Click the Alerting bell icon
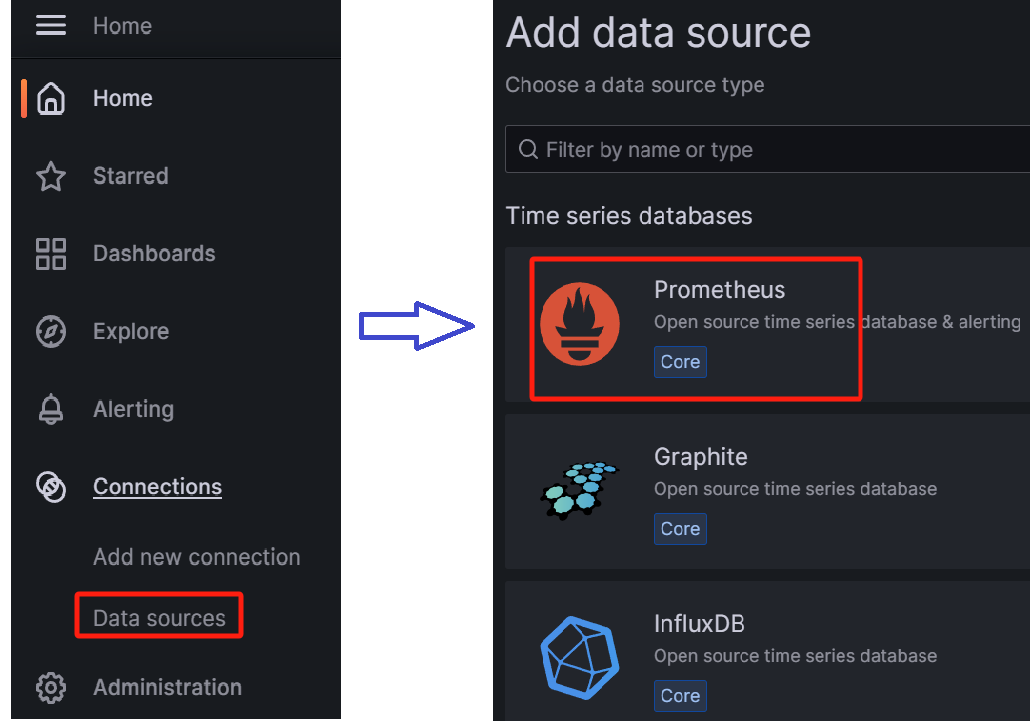Viewport: 1036px width, 721px height. (x=51, y=409)
